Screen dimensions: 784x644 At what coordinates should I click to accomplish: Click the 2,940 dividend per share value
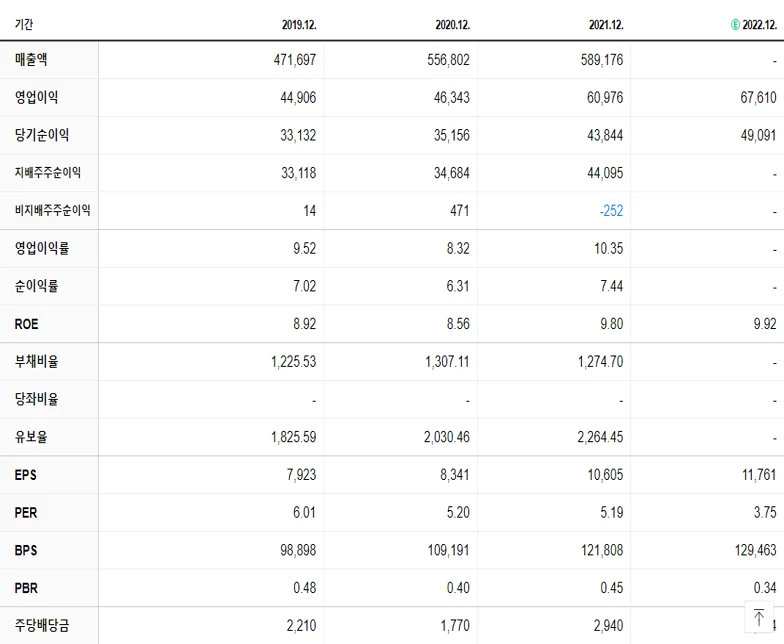coord(608,626)
